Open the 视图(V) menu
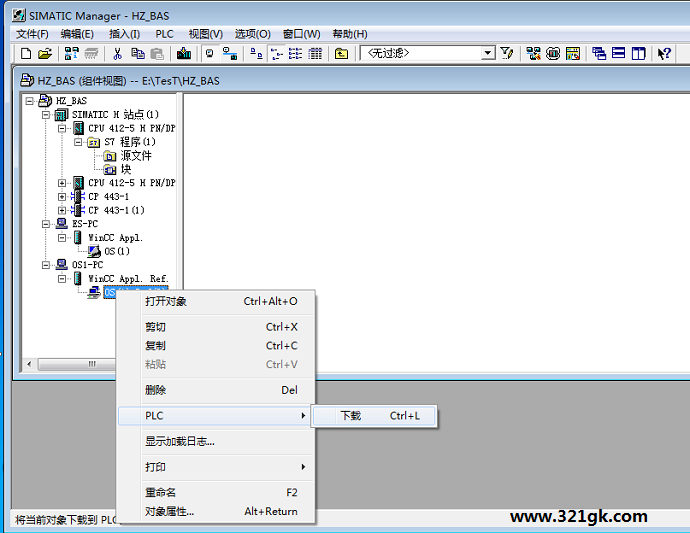 point(206,34)
